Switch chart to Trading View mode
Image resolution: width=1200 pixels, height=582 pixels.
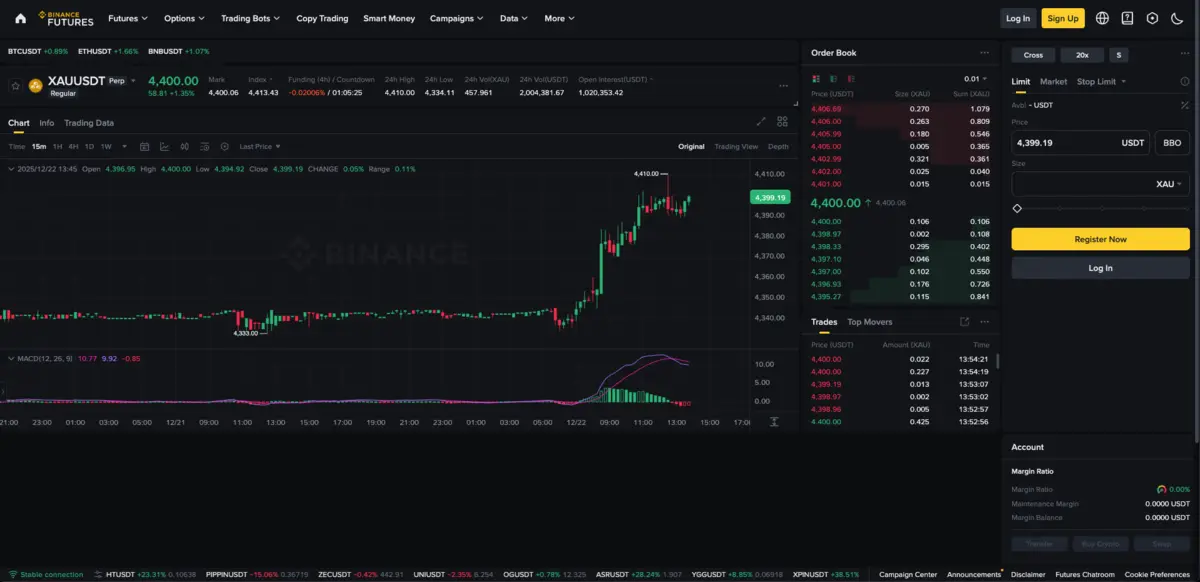pos(736,147)
